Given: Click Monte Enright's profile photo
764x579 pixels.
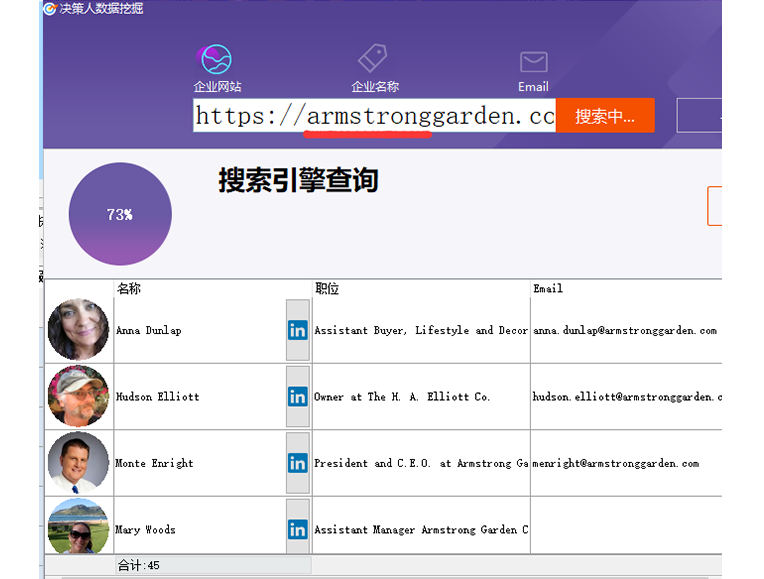Looking at the screenshot, I should [x=78, y=462].
